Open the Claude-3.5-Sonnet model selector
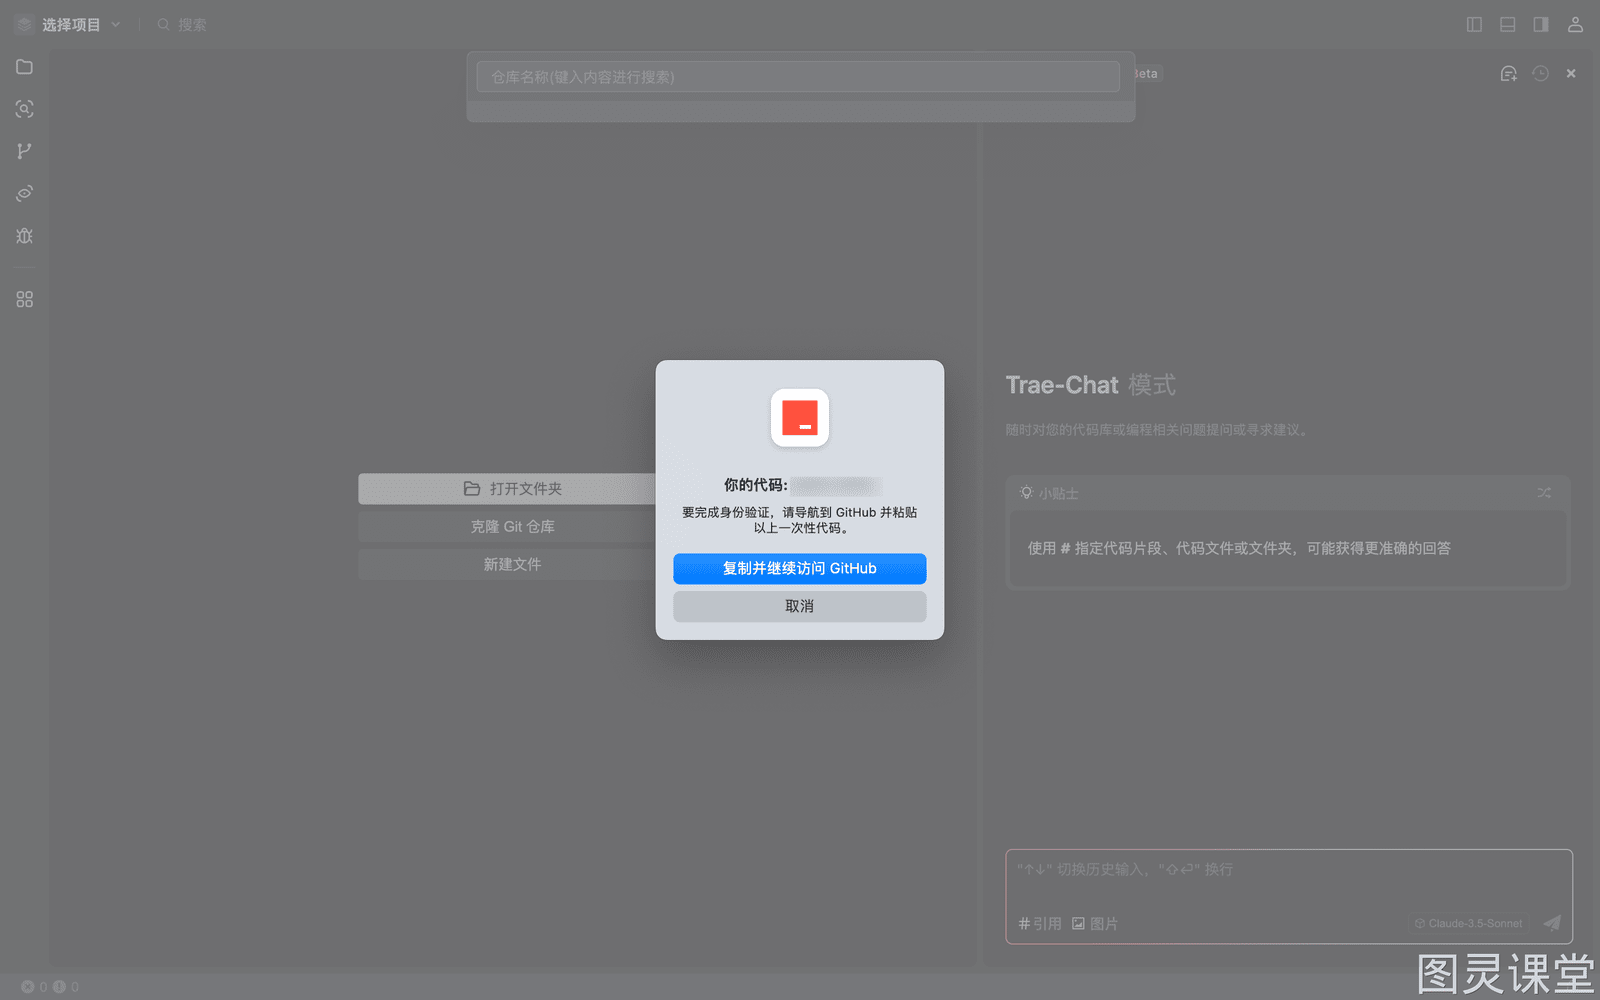 (1469, 923)
